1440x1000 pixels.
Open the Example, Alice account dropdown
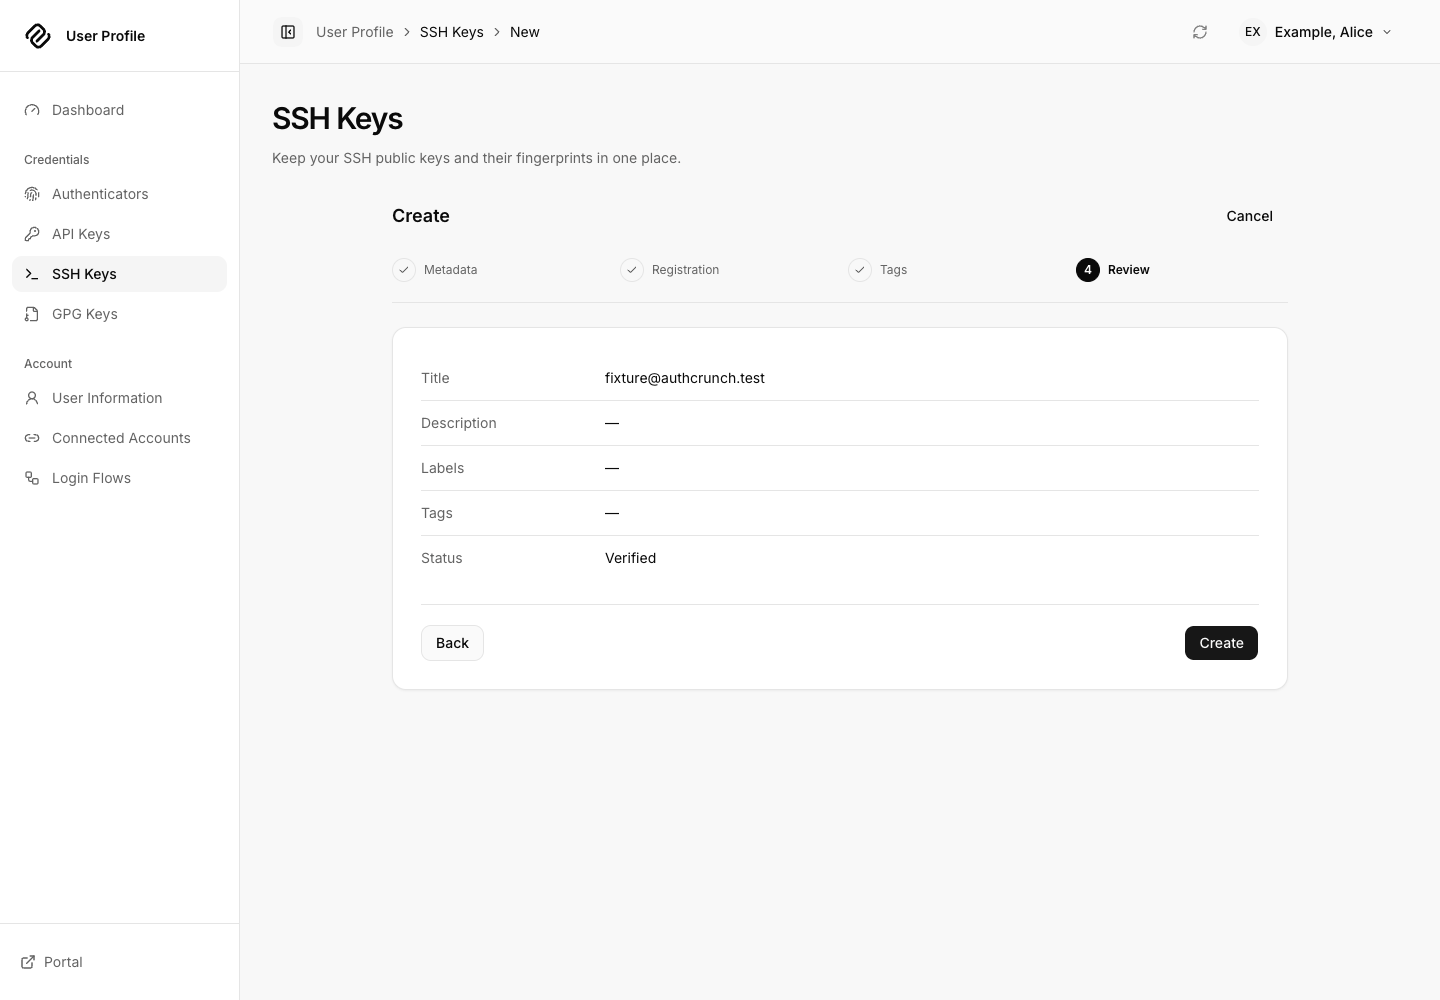point(1316,32)
